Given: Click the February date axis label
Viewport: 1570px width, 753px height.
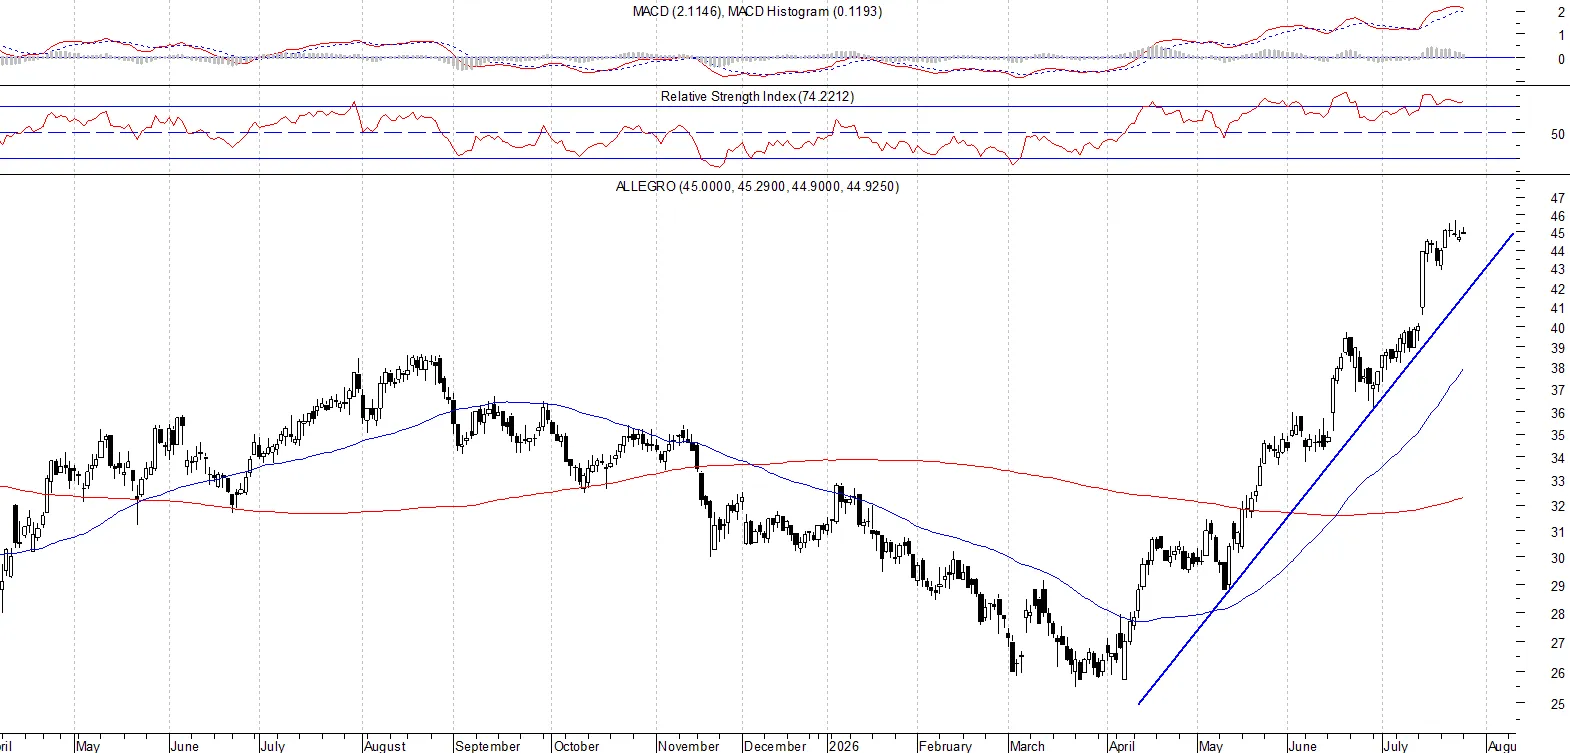Looking at the screenshot, I should pos(945,746).
